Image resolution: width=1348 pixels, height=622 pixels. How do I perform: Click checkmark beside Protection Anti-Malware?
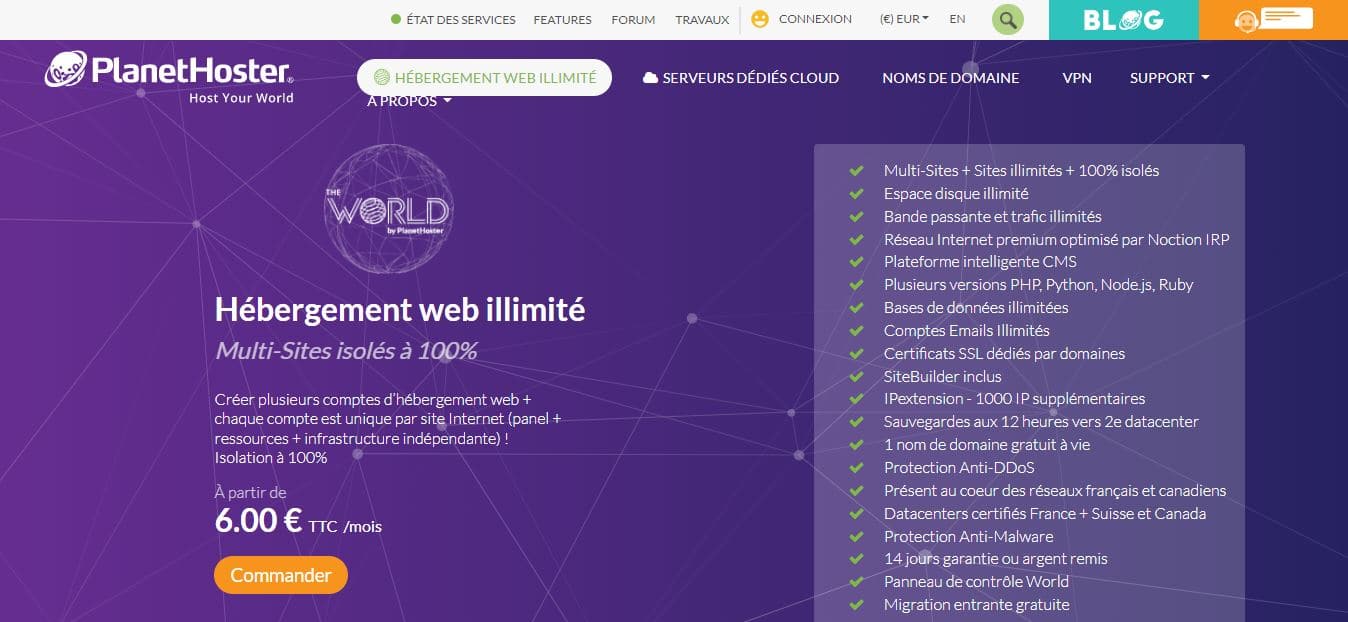856,537
